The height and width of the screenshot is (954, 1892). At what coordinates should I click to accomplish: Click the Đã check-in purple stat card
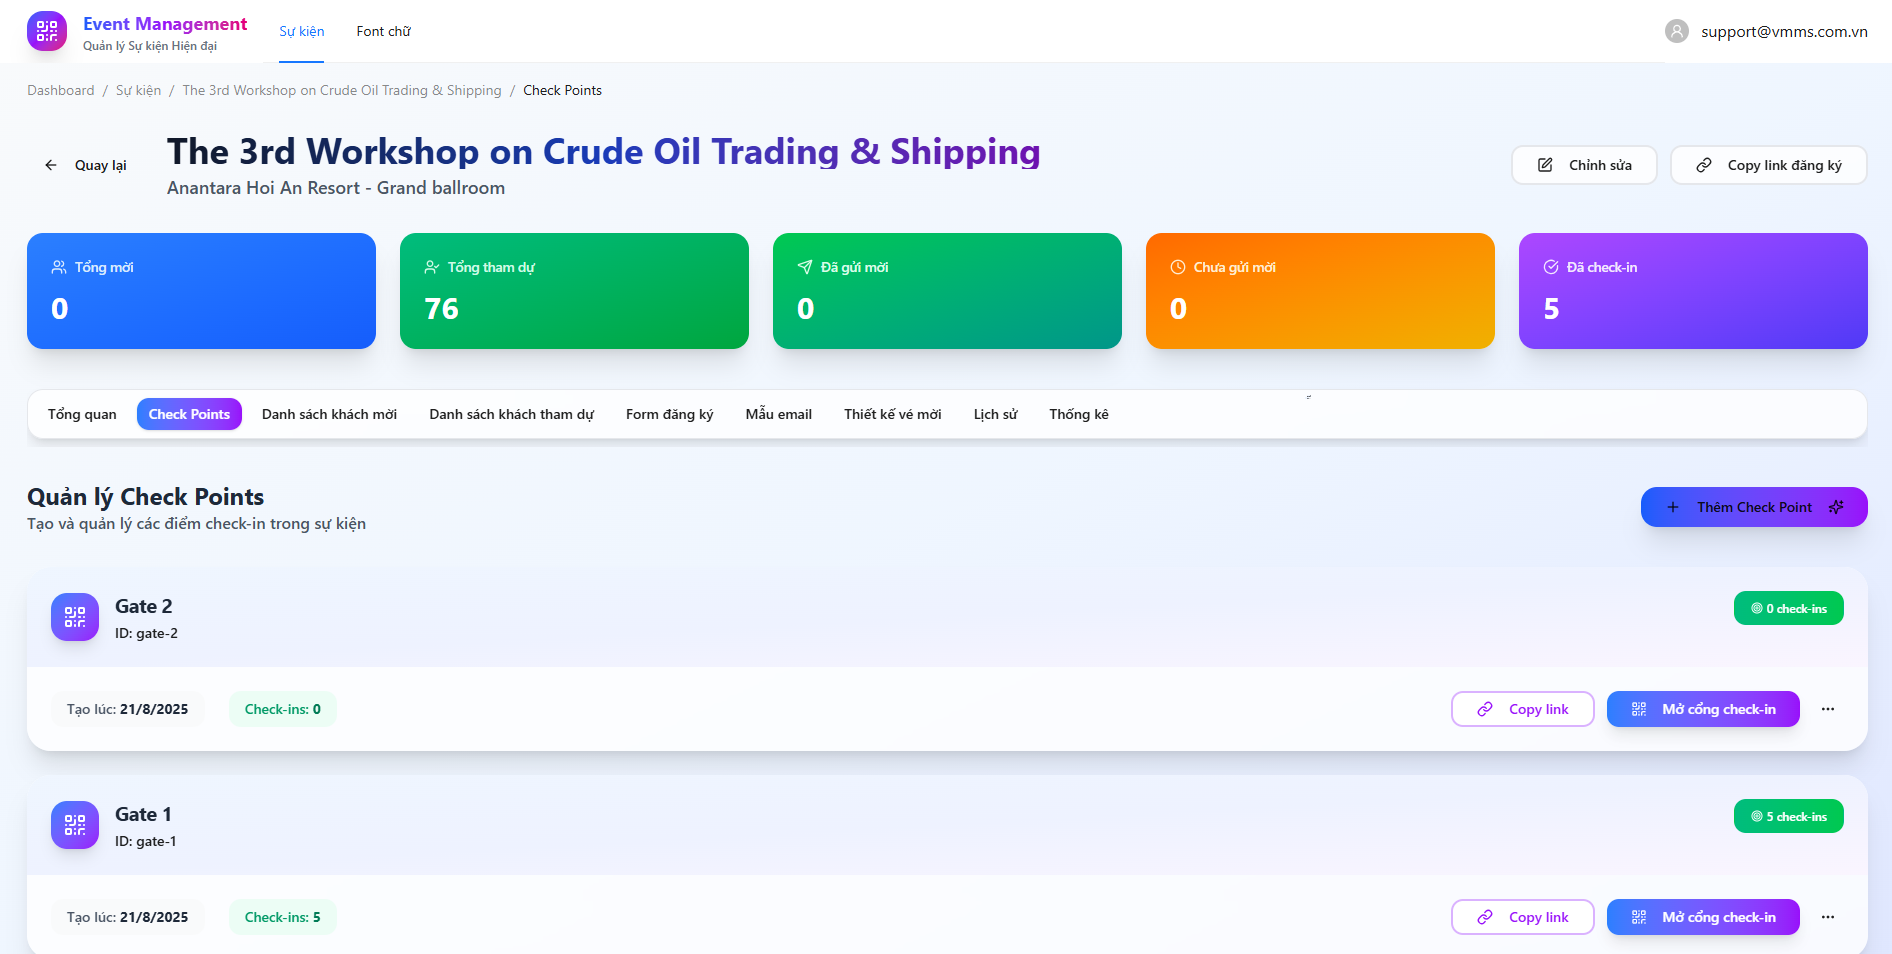click(x=1692, y=291)
